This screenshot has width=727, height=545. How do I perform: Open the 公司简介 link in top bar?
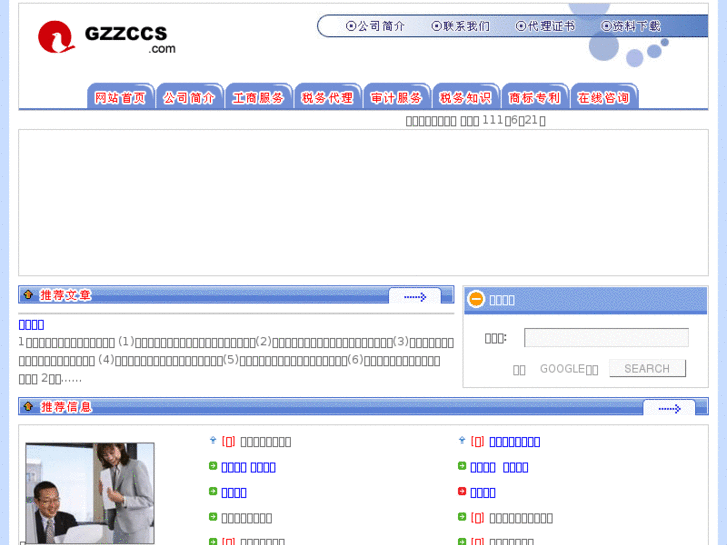(x=376, y=26)
